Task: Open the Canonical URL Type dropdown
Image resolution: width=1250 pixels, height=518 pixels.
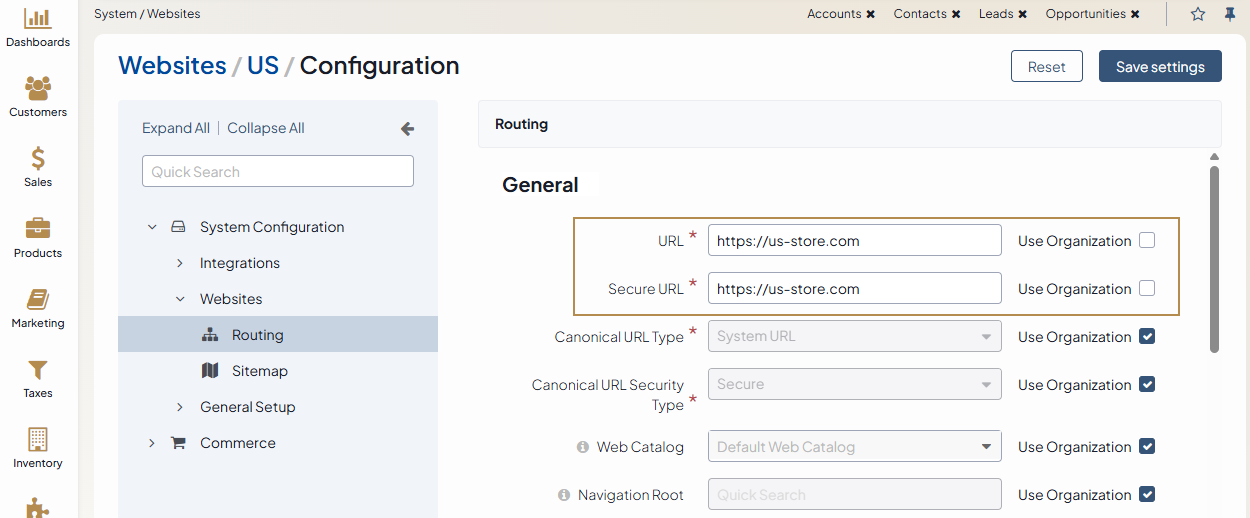Action: [x=854, y=336]
